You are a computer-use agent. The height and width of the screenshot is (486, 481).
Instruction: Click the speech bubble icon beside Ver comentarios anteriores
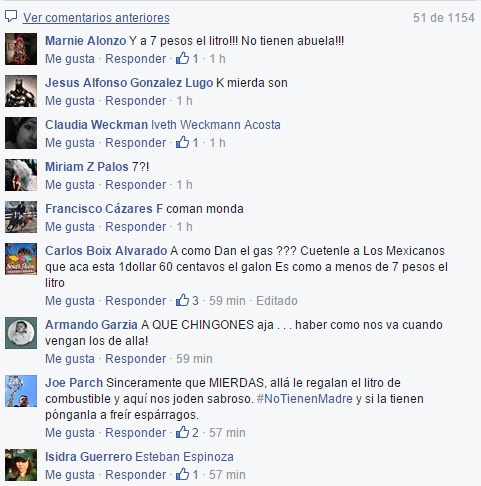pyautogui.click(x=11, y=16)
